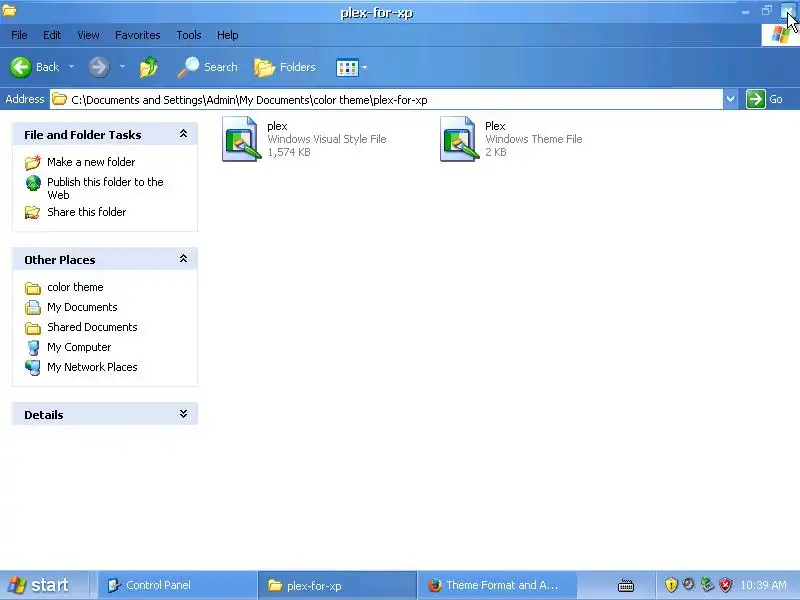Screen dimensions: 800x600
Task: Click the title bar folder icon
Action: point(9,10)
